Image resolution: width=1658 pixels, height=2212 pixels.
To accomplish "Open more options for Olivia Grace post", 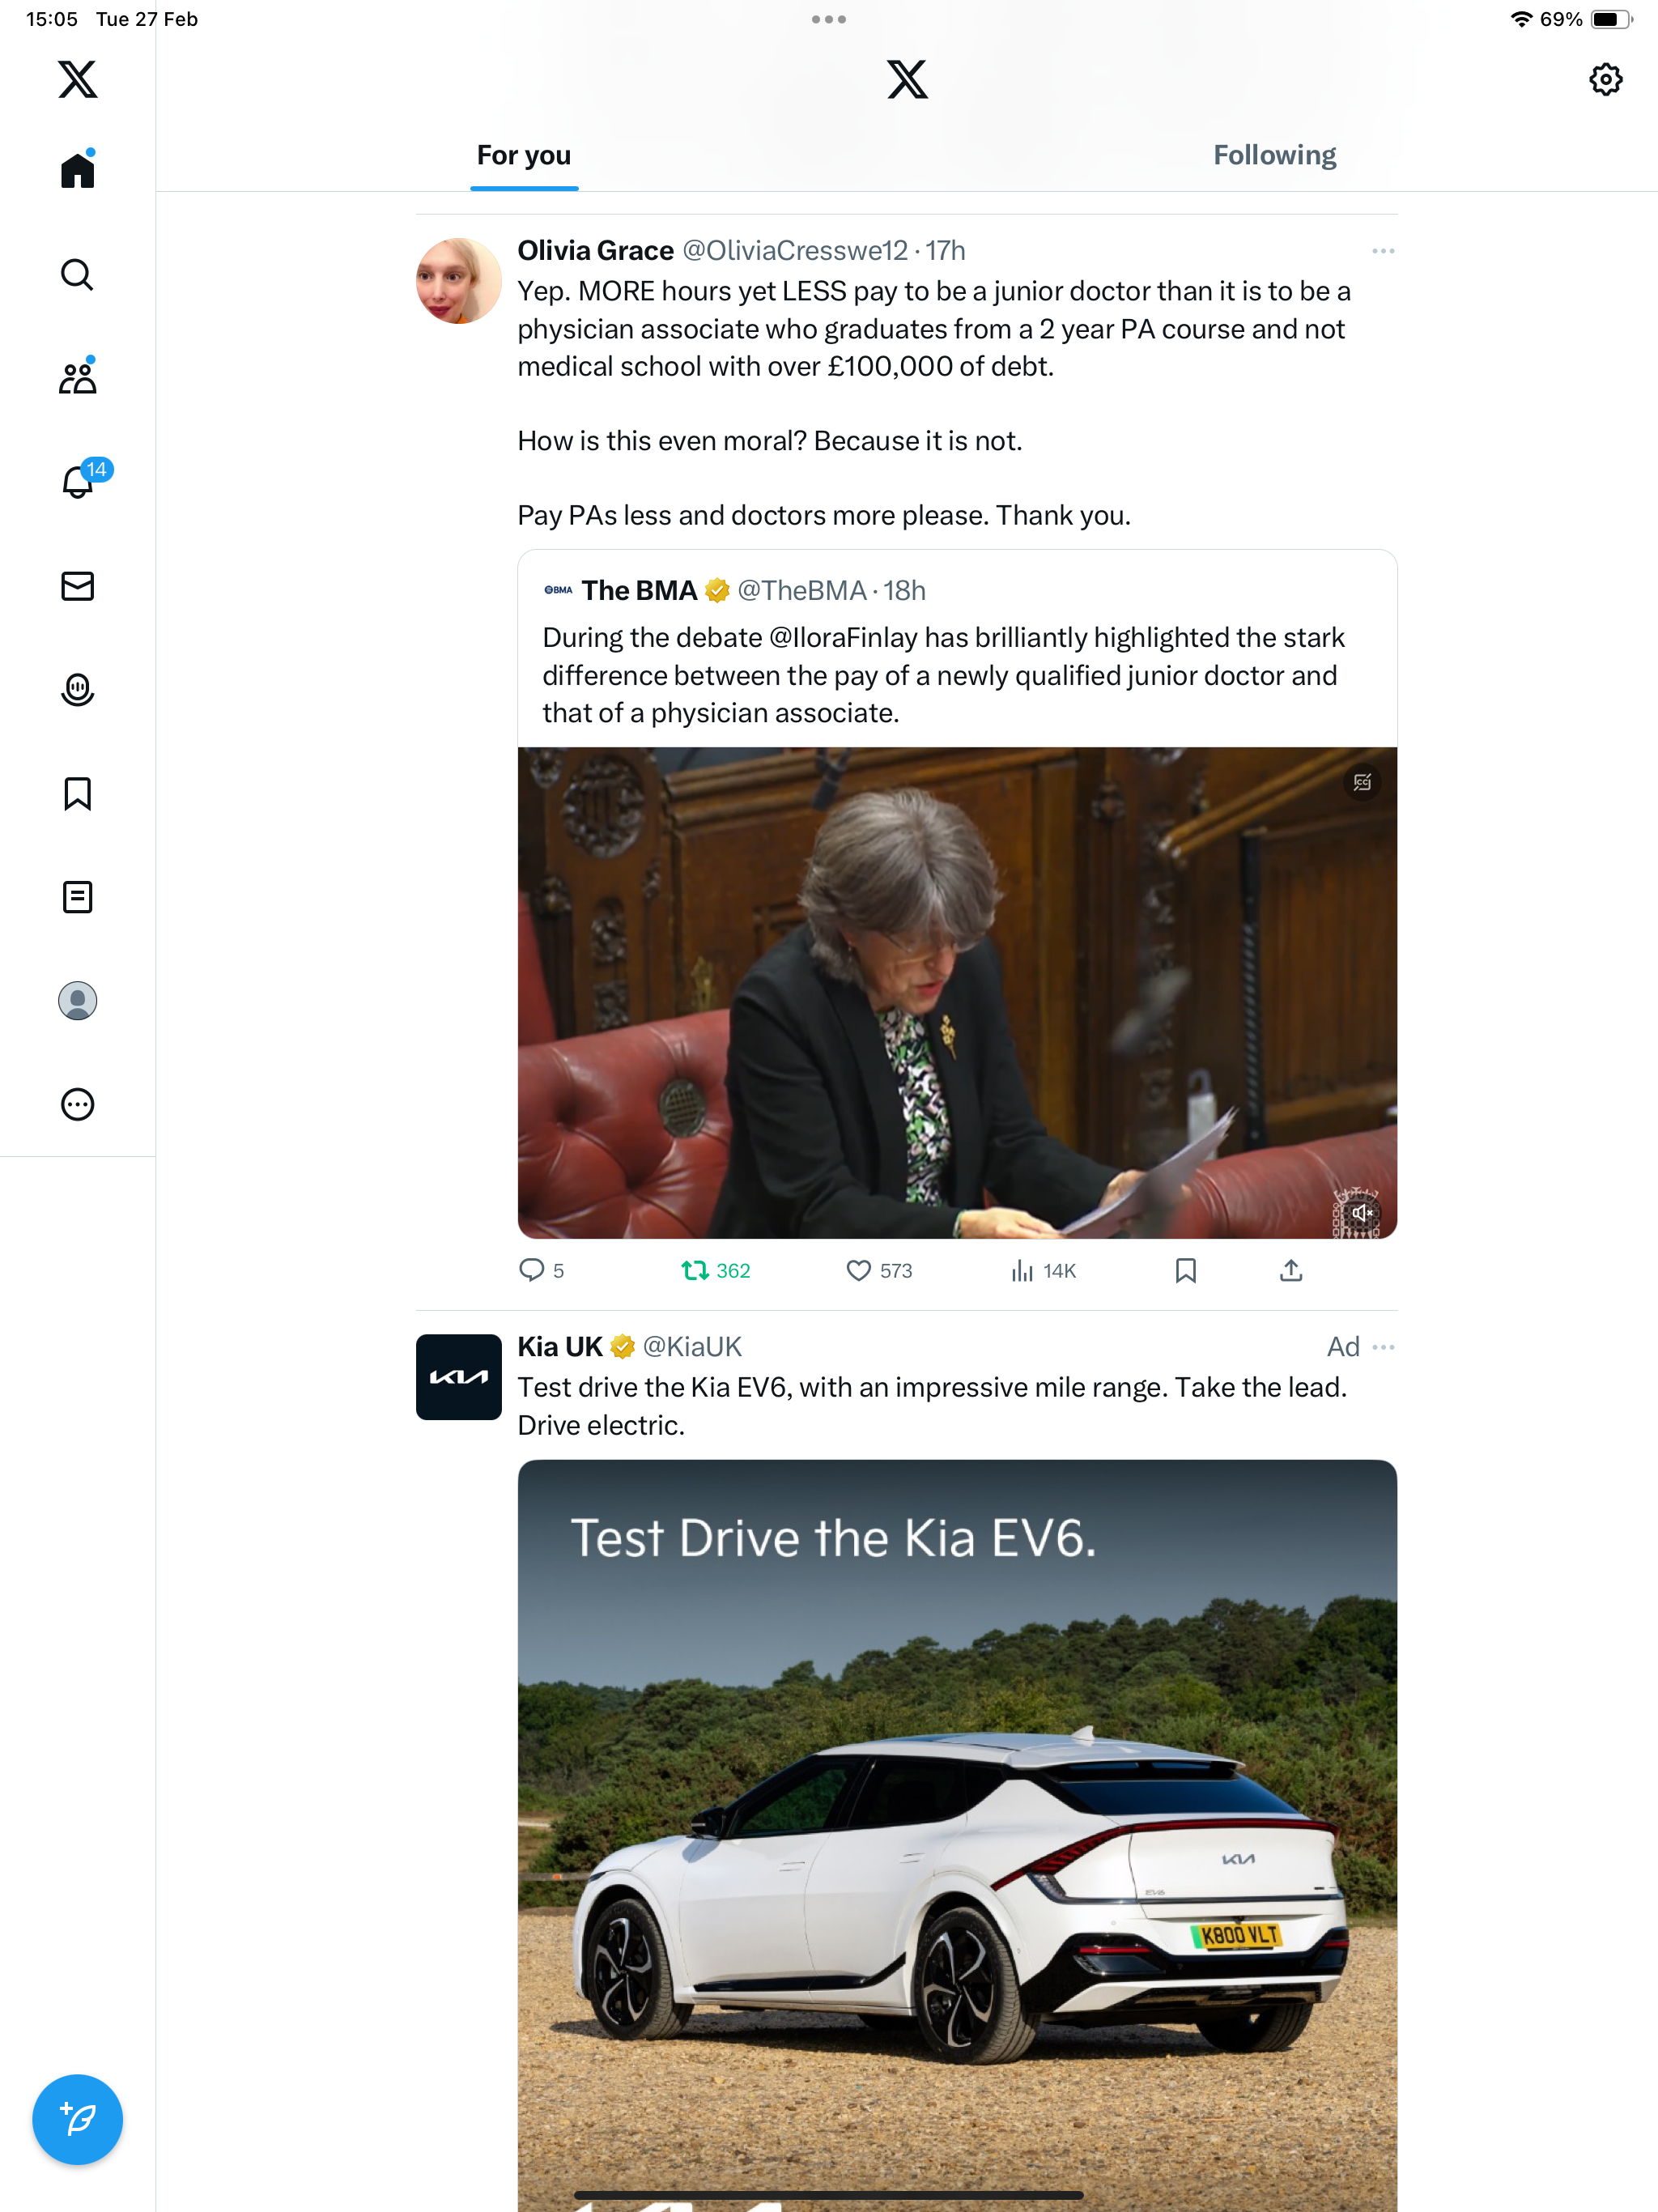I will tap(1383, 251).
